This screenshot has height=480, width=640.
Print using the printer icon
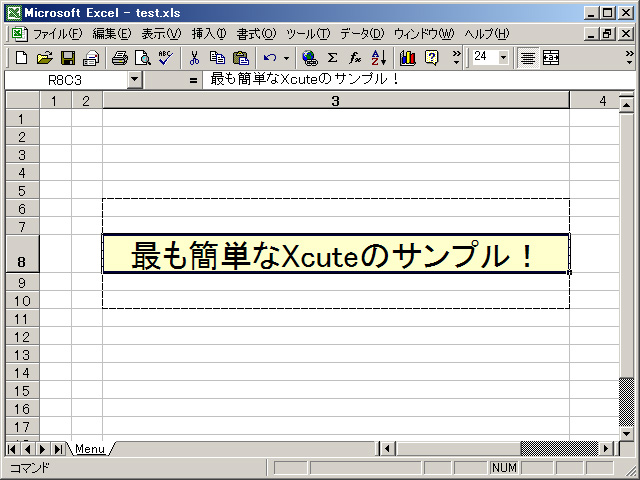120,58
